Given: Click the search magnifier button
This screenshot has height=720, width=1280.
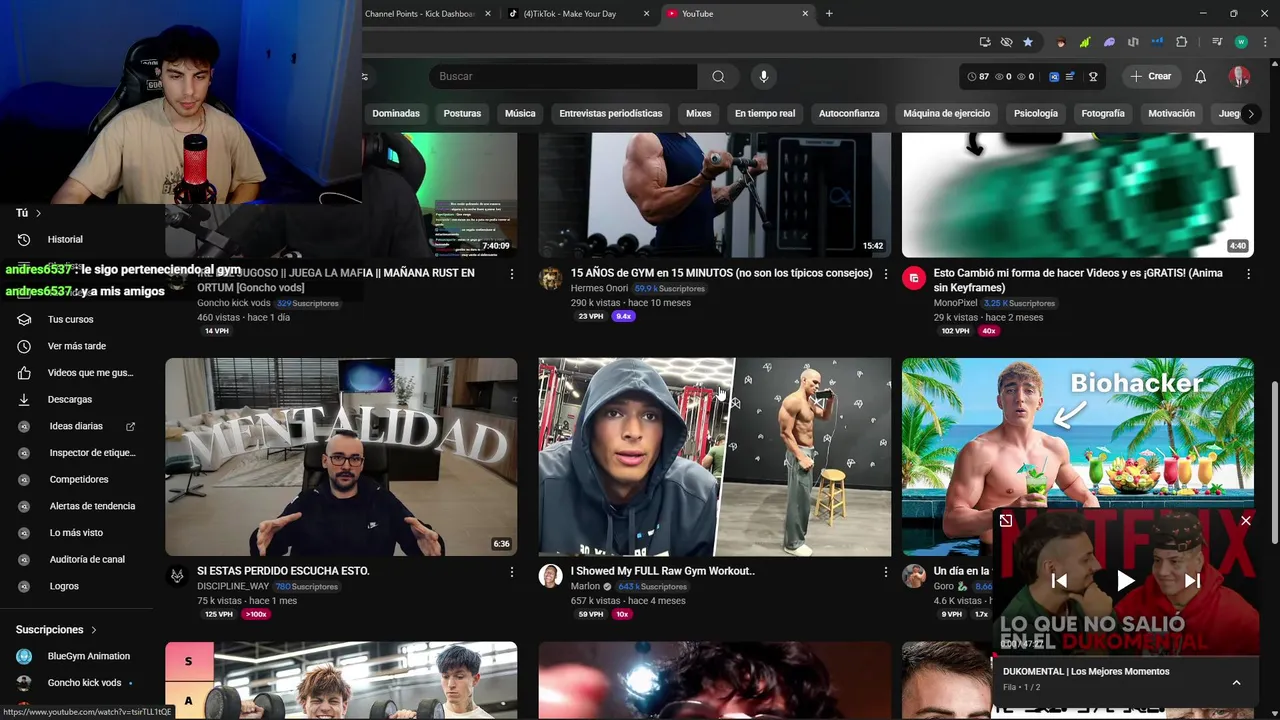Looking at the screenshot, I should pyautogui.click(x=718, y=77).
